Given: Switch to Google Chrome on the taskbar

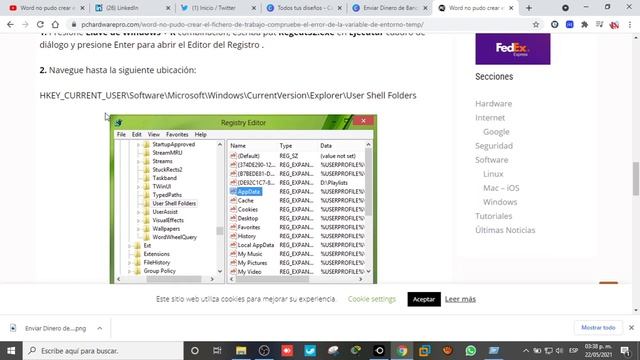Looking at the screenshot, I should pyautogui.click(x=402, y=351).
